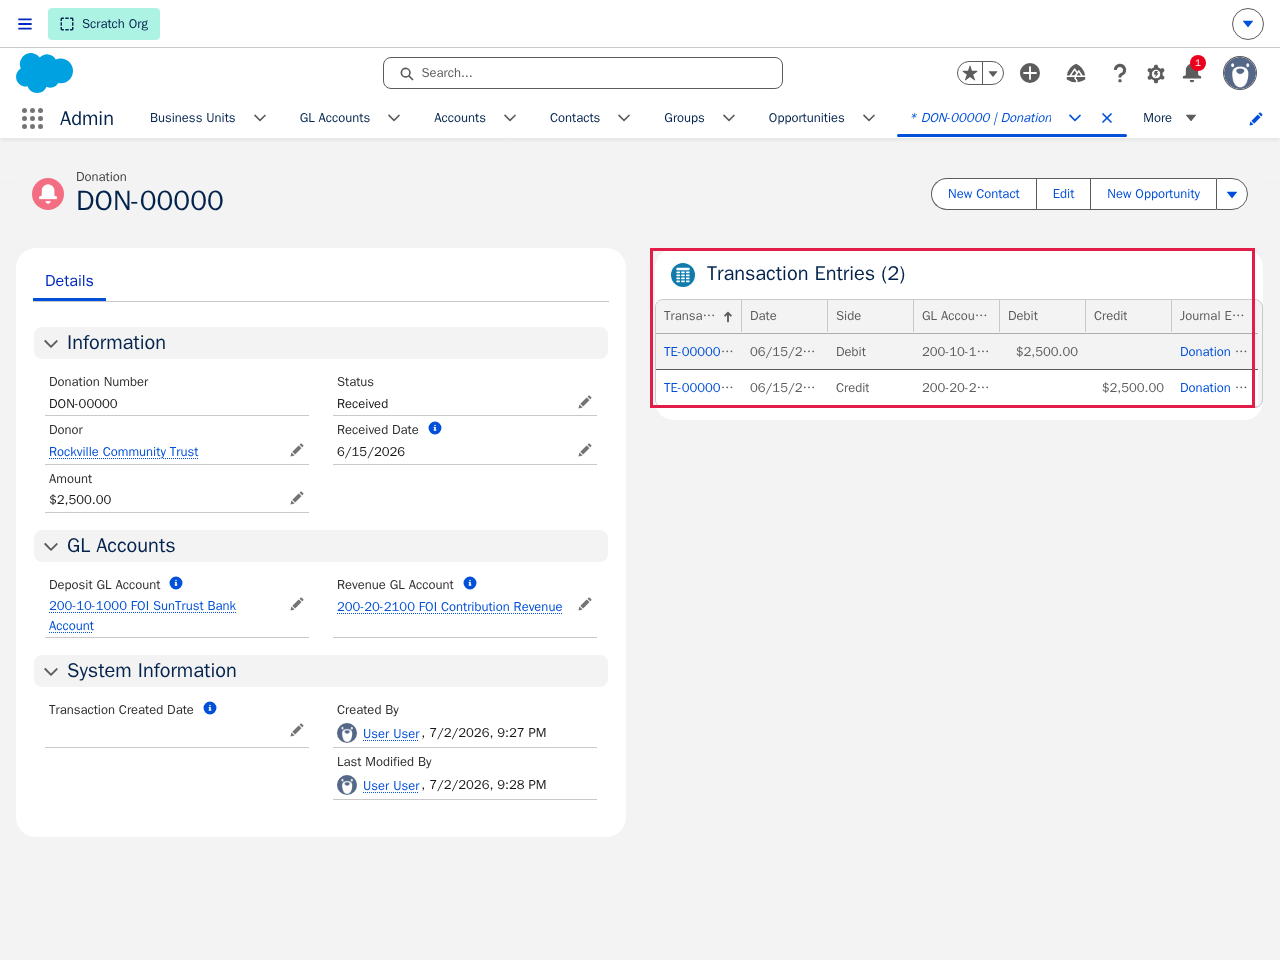
Task: Edit the Revenue GL Account pencil icon
Action: [x=585, y=604]
